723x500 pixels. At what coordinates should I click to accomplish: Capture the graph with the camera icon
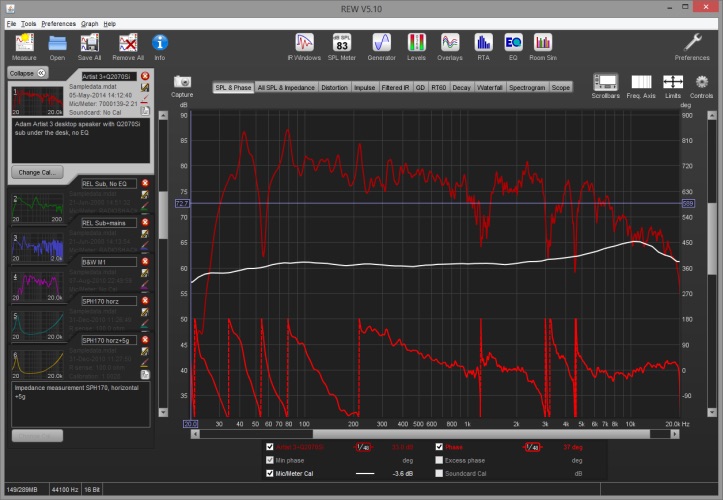pyautogui.click(x=182, y=82)
